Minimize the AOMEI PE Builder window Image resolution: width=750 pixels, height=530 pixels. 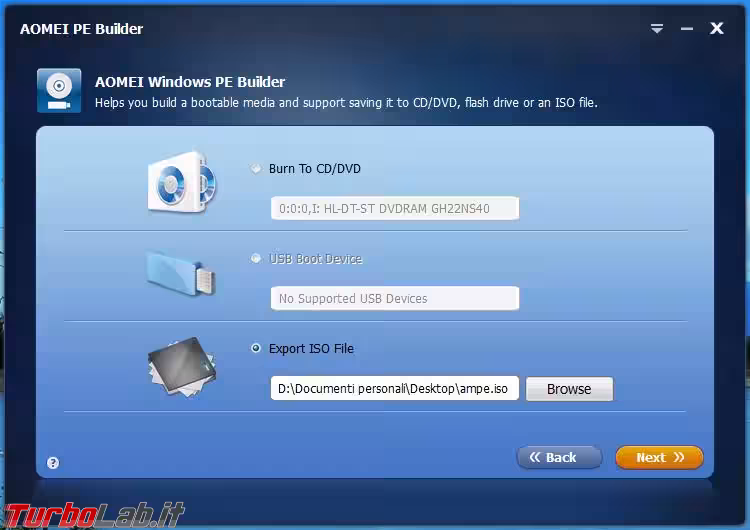687,29
